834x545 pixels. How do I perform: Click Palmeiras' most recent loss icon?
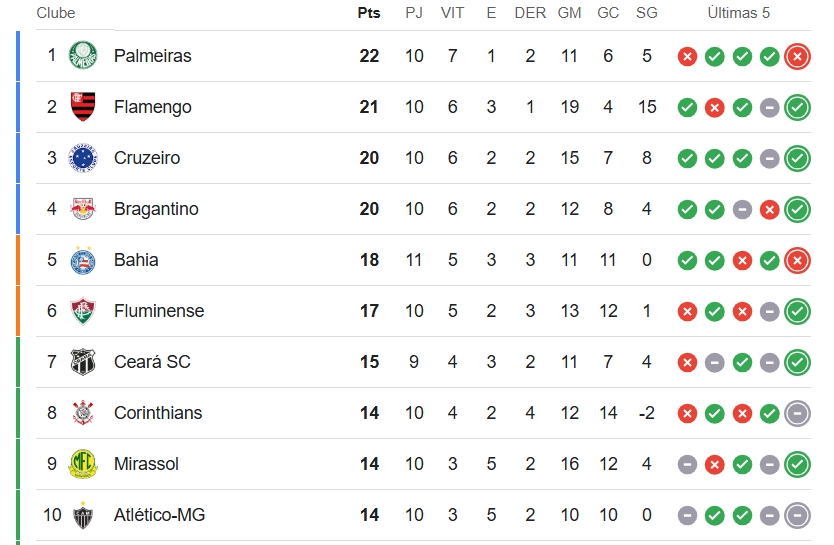point(797,56)
